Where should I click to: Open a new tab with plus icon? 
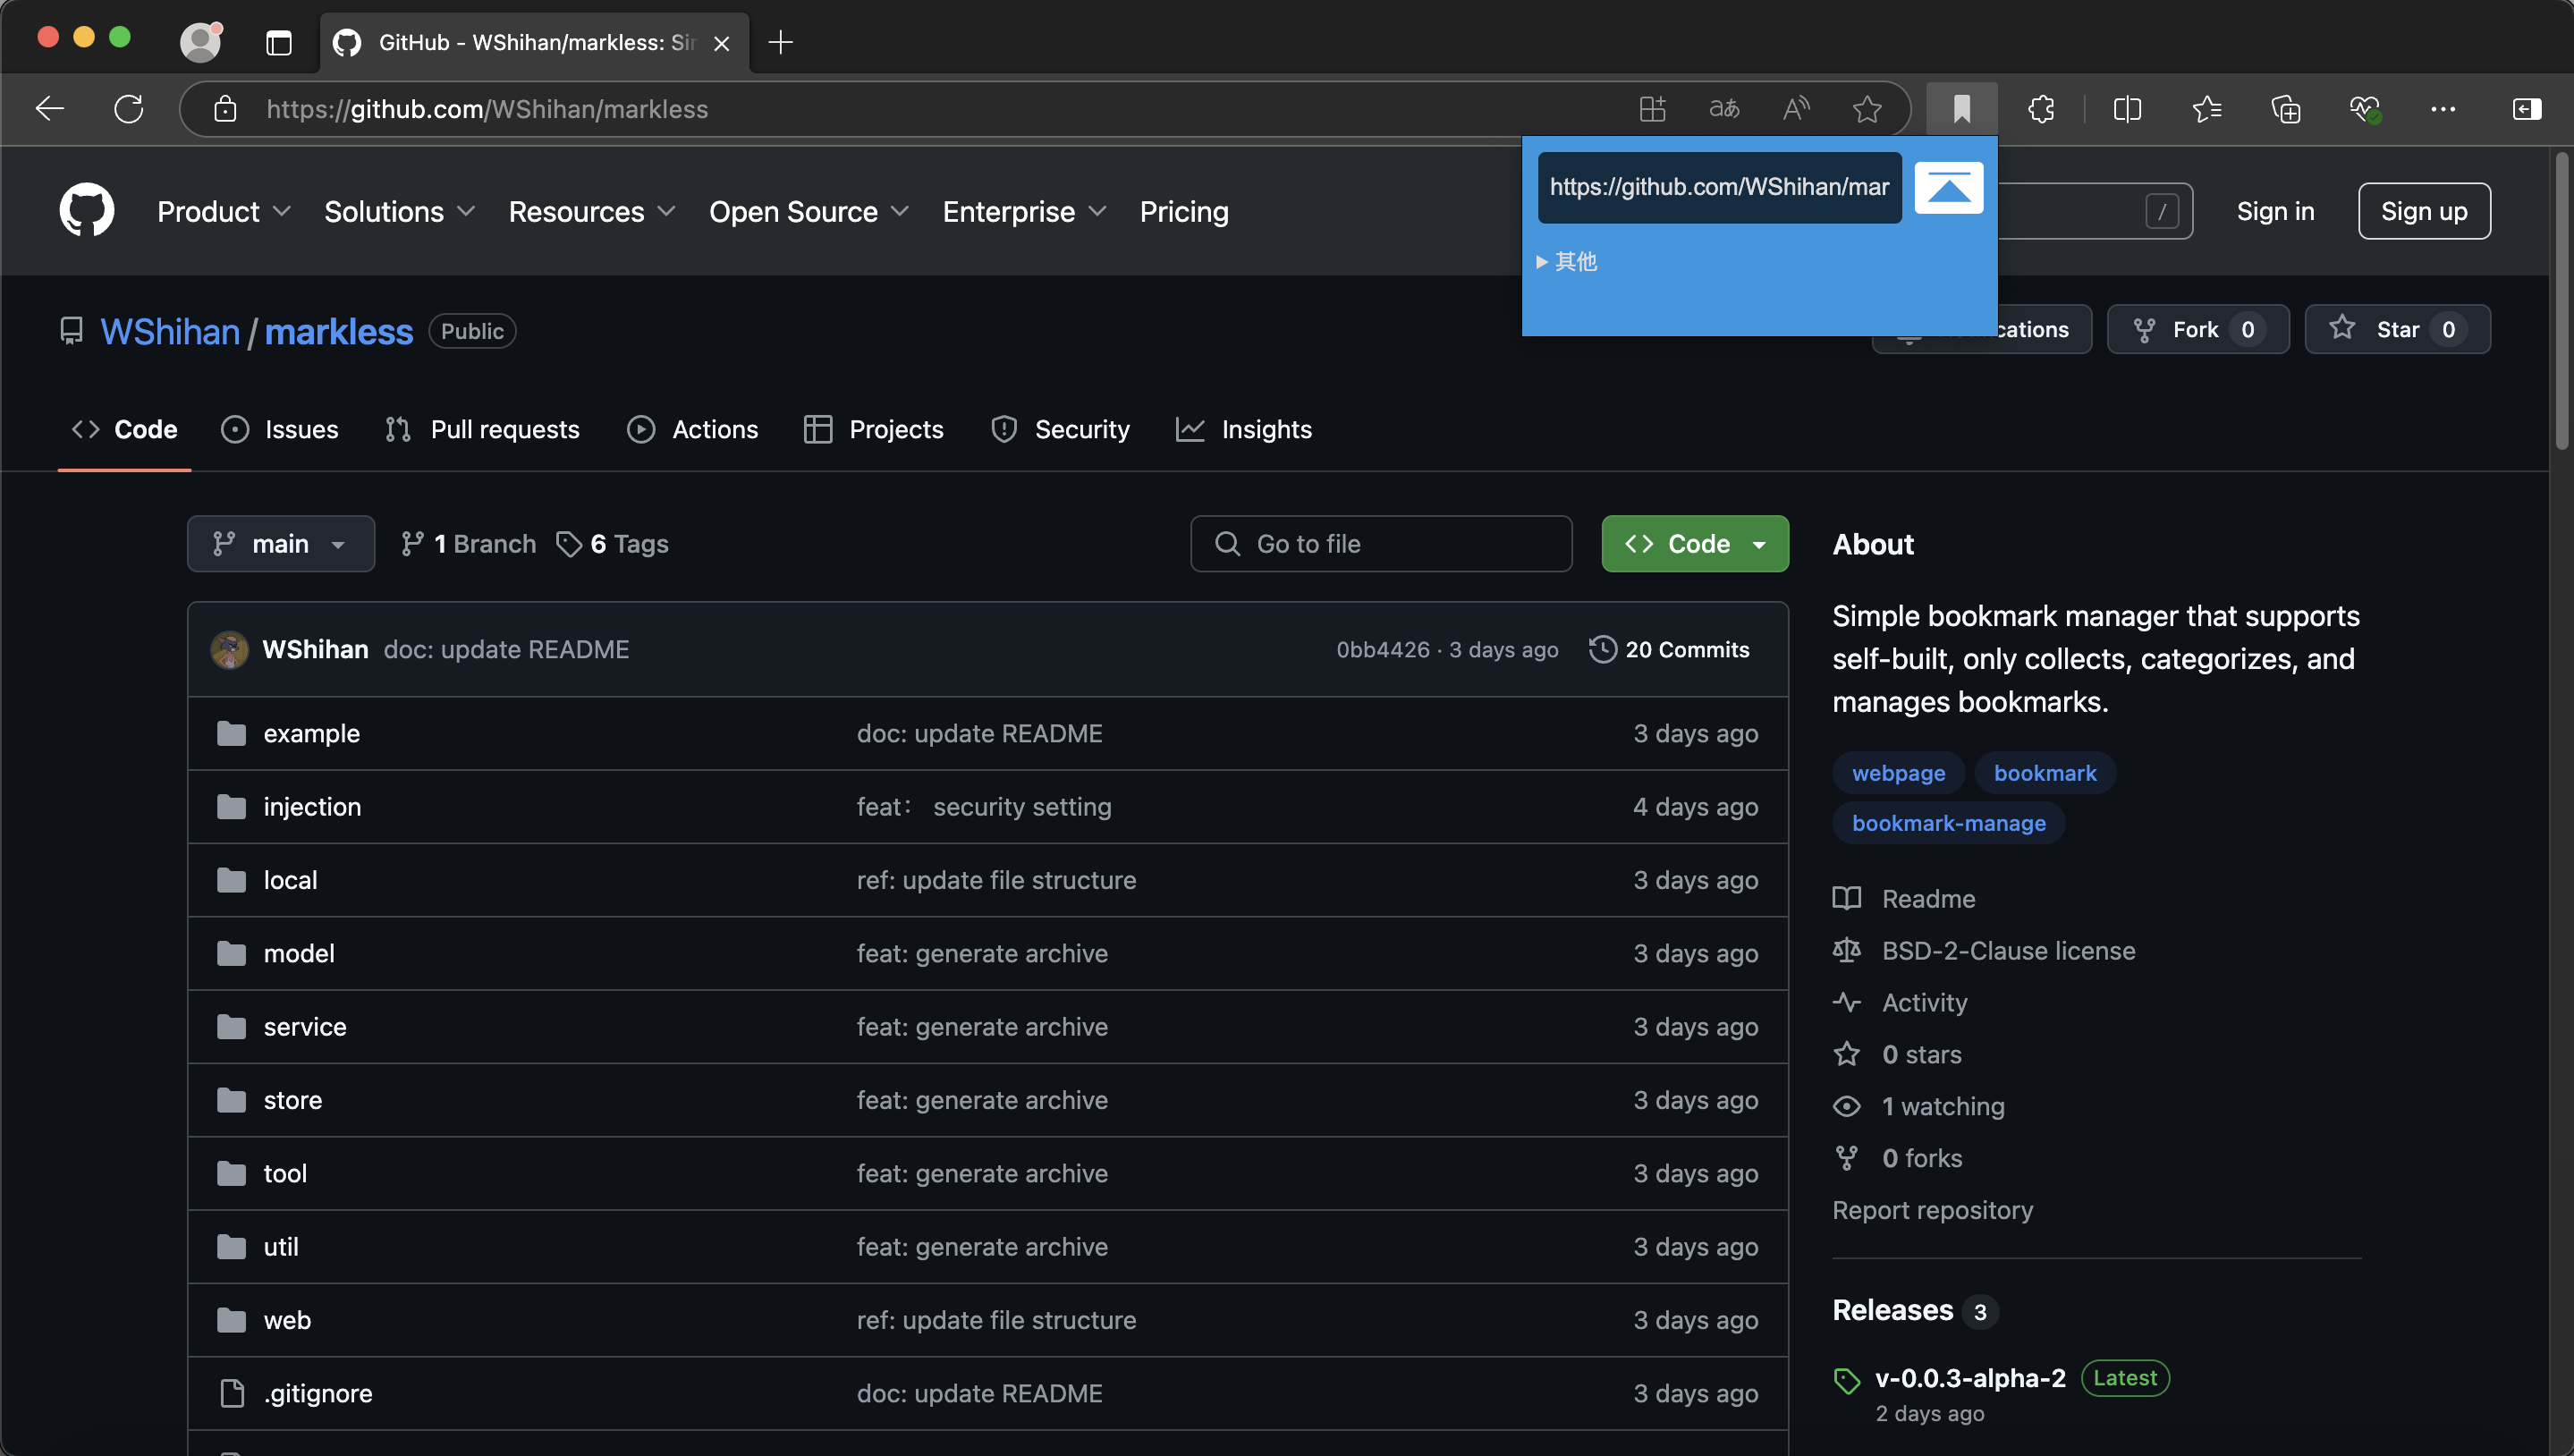tap(780, 42)
